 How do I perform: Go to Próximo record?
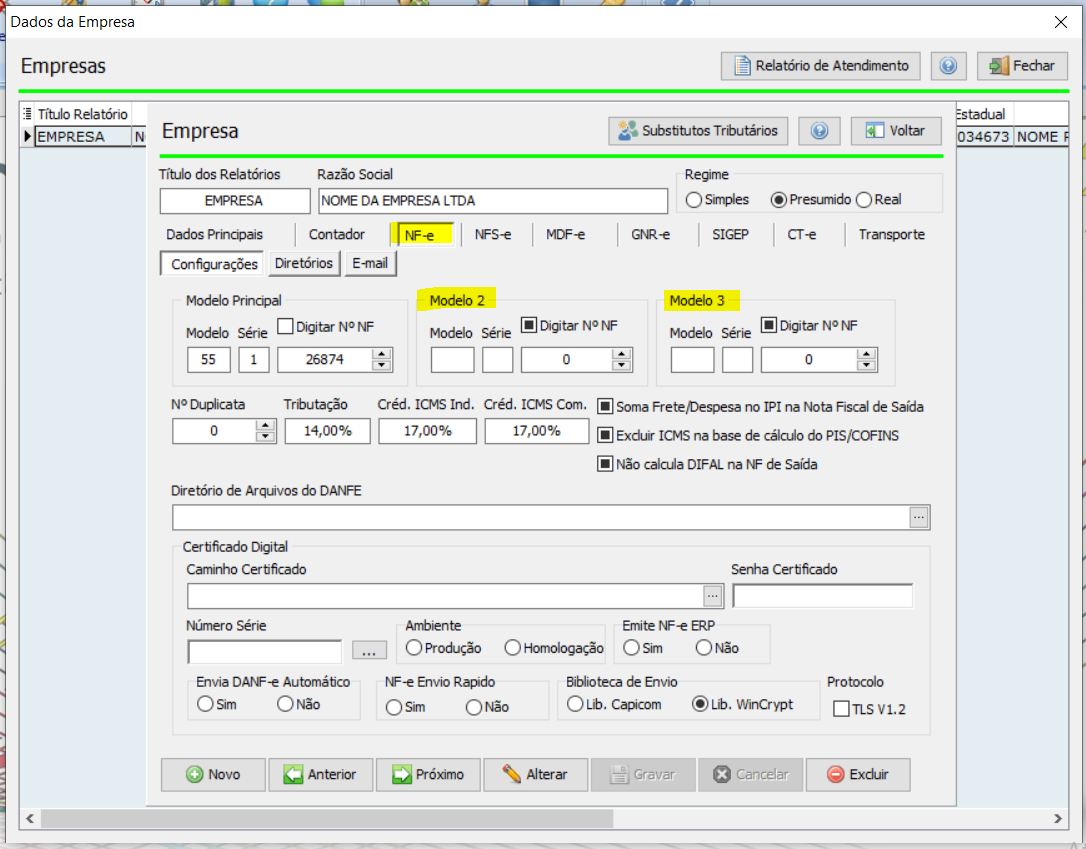[x=427, y=774]
